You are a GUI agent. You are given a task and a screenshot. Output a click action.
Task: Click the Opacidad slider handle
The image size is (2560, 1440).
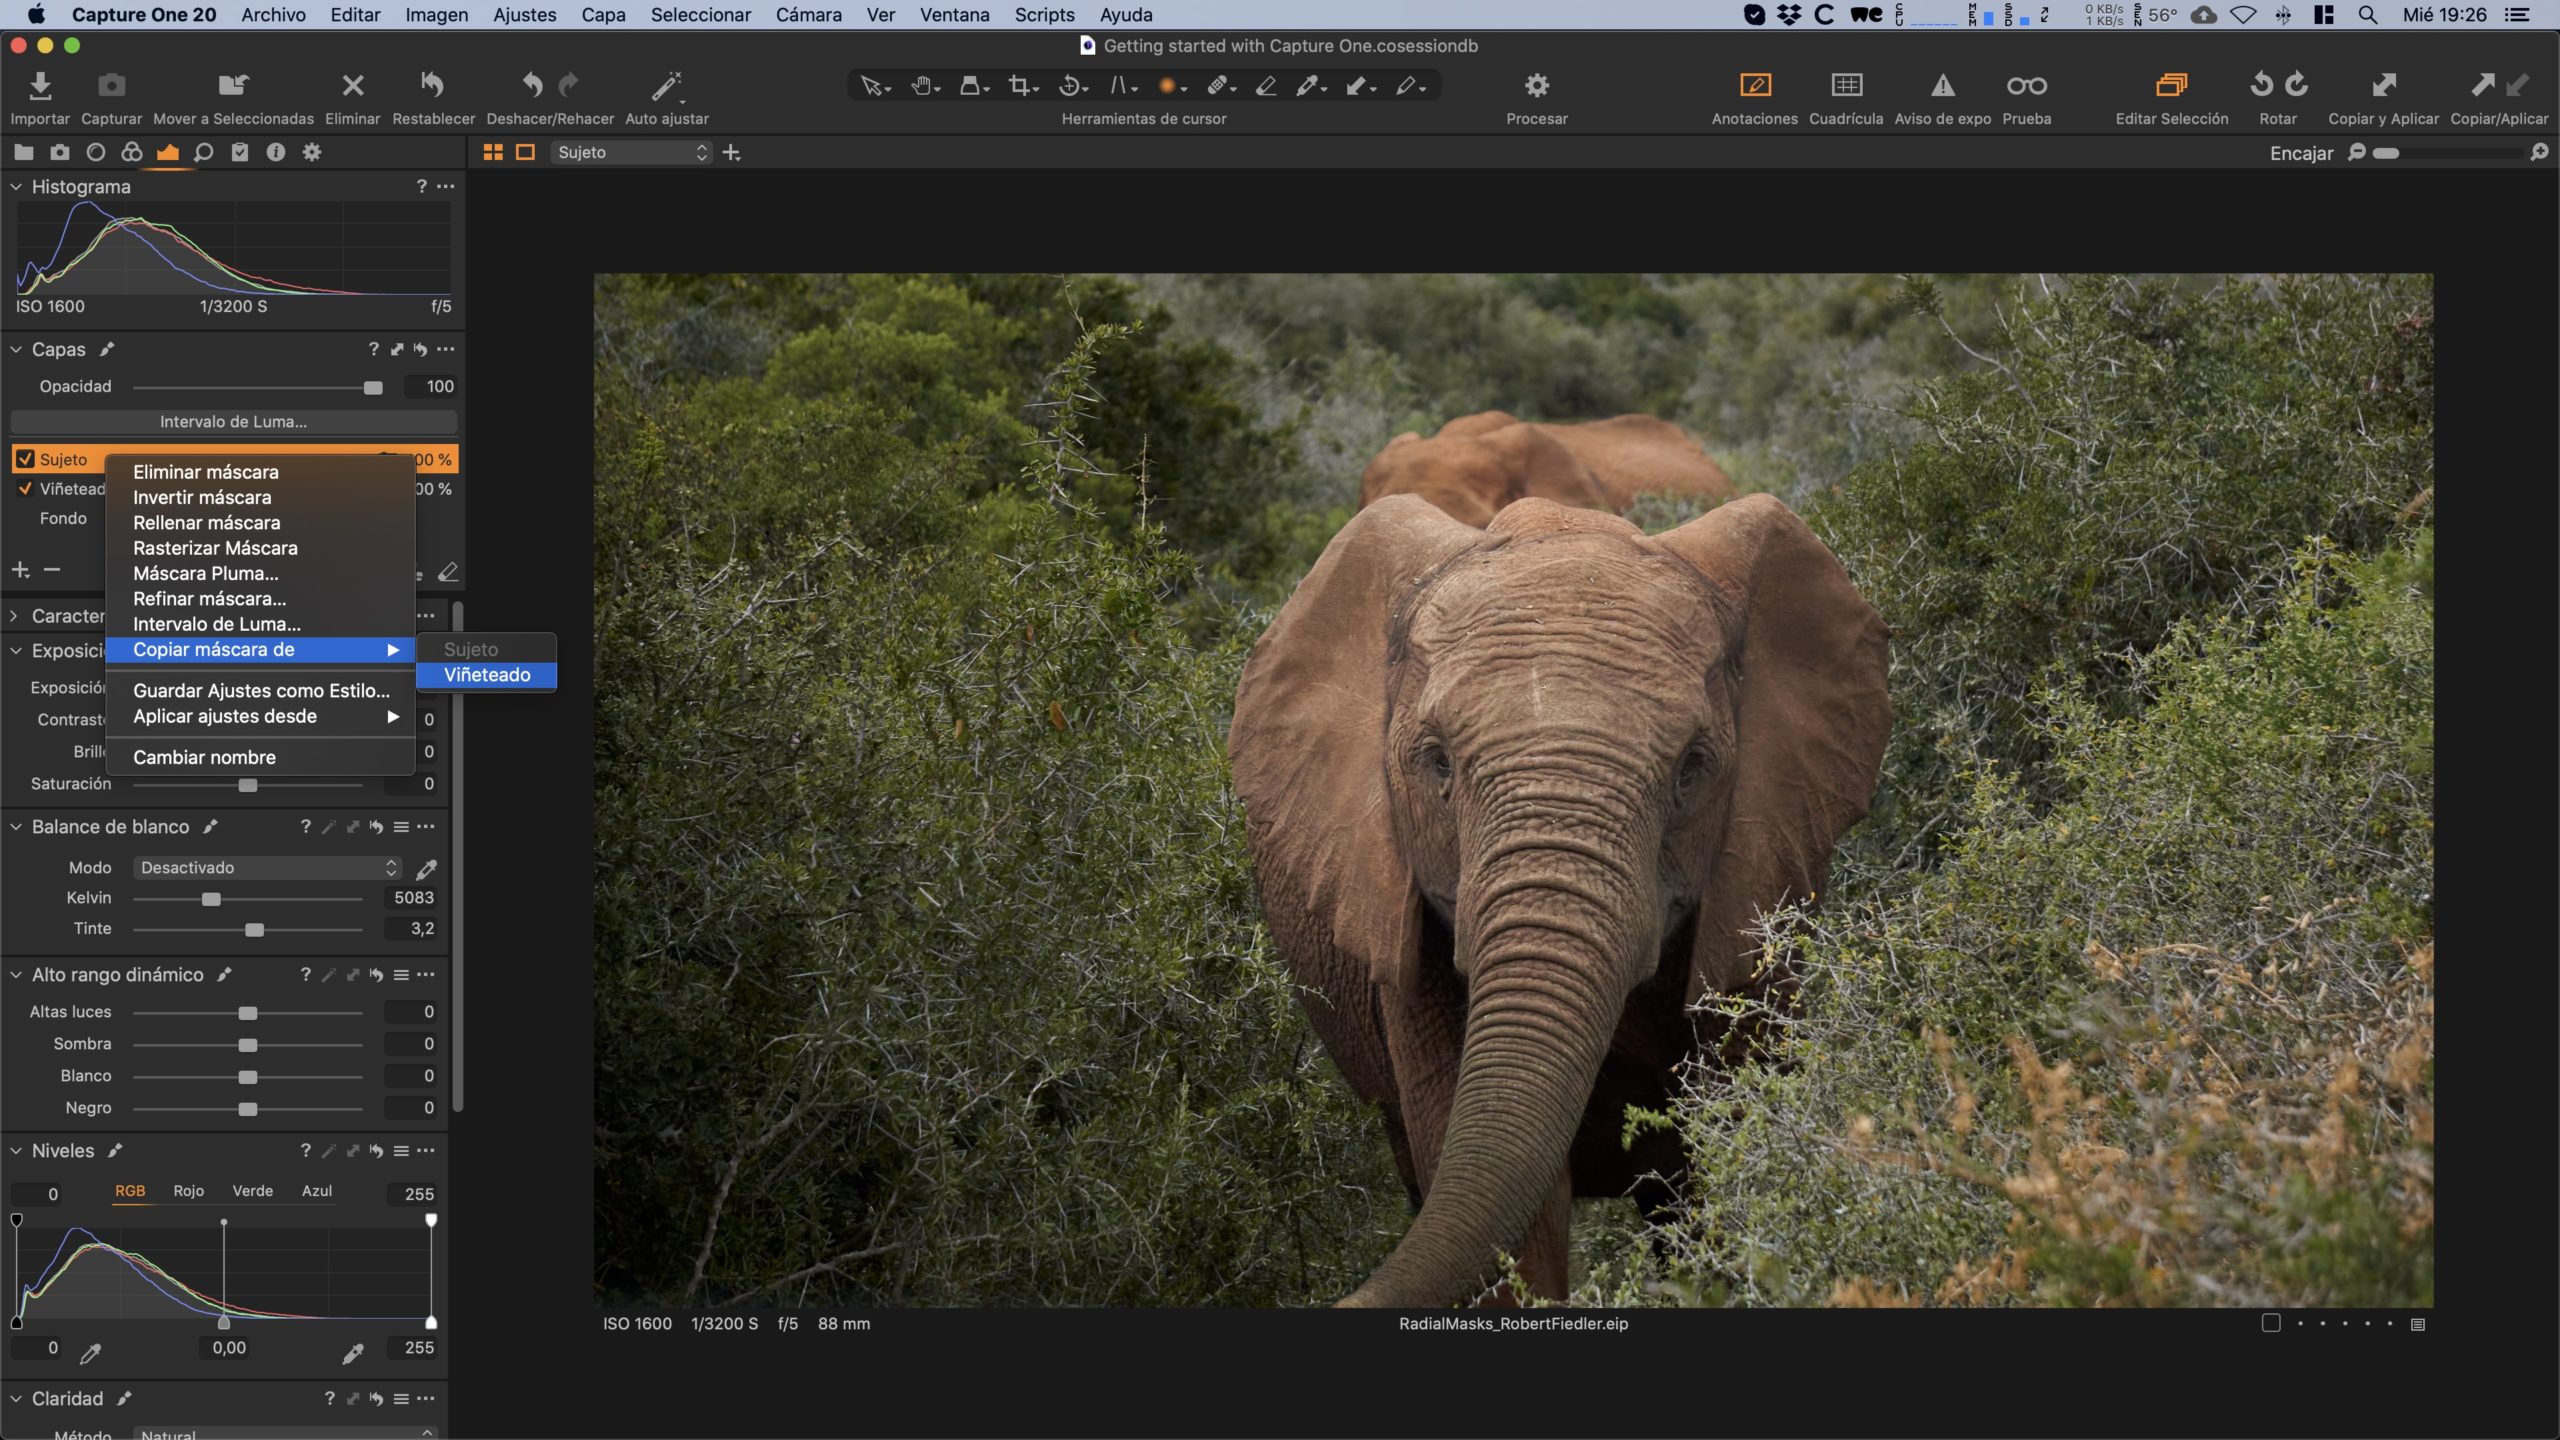pyautogui.click(x=373, y=388)
